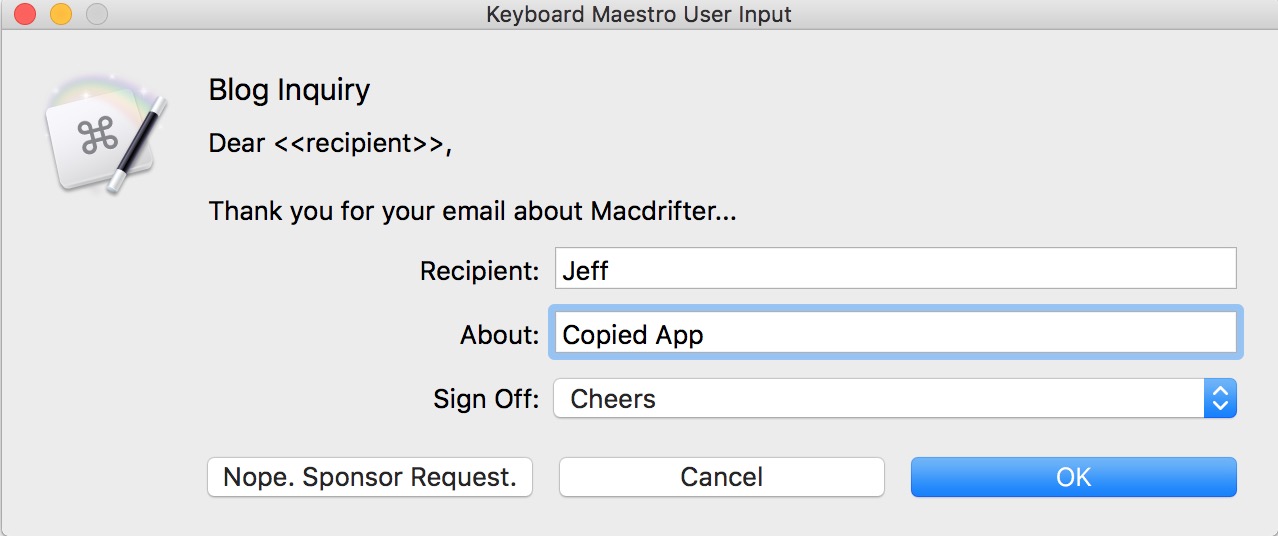
Task: Confirm the dialog with OK
Action: [1074, 477]
